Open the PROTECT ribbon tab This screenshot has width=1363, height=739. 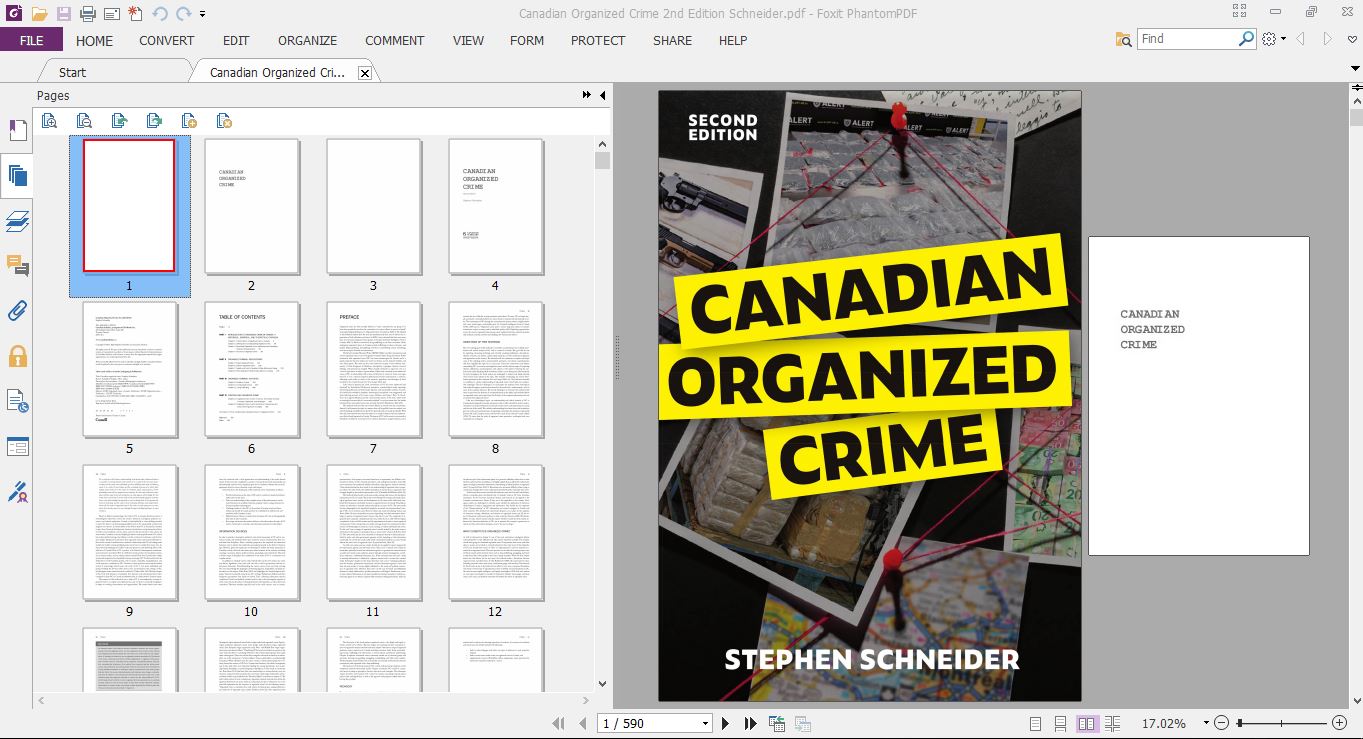point(598,40)
